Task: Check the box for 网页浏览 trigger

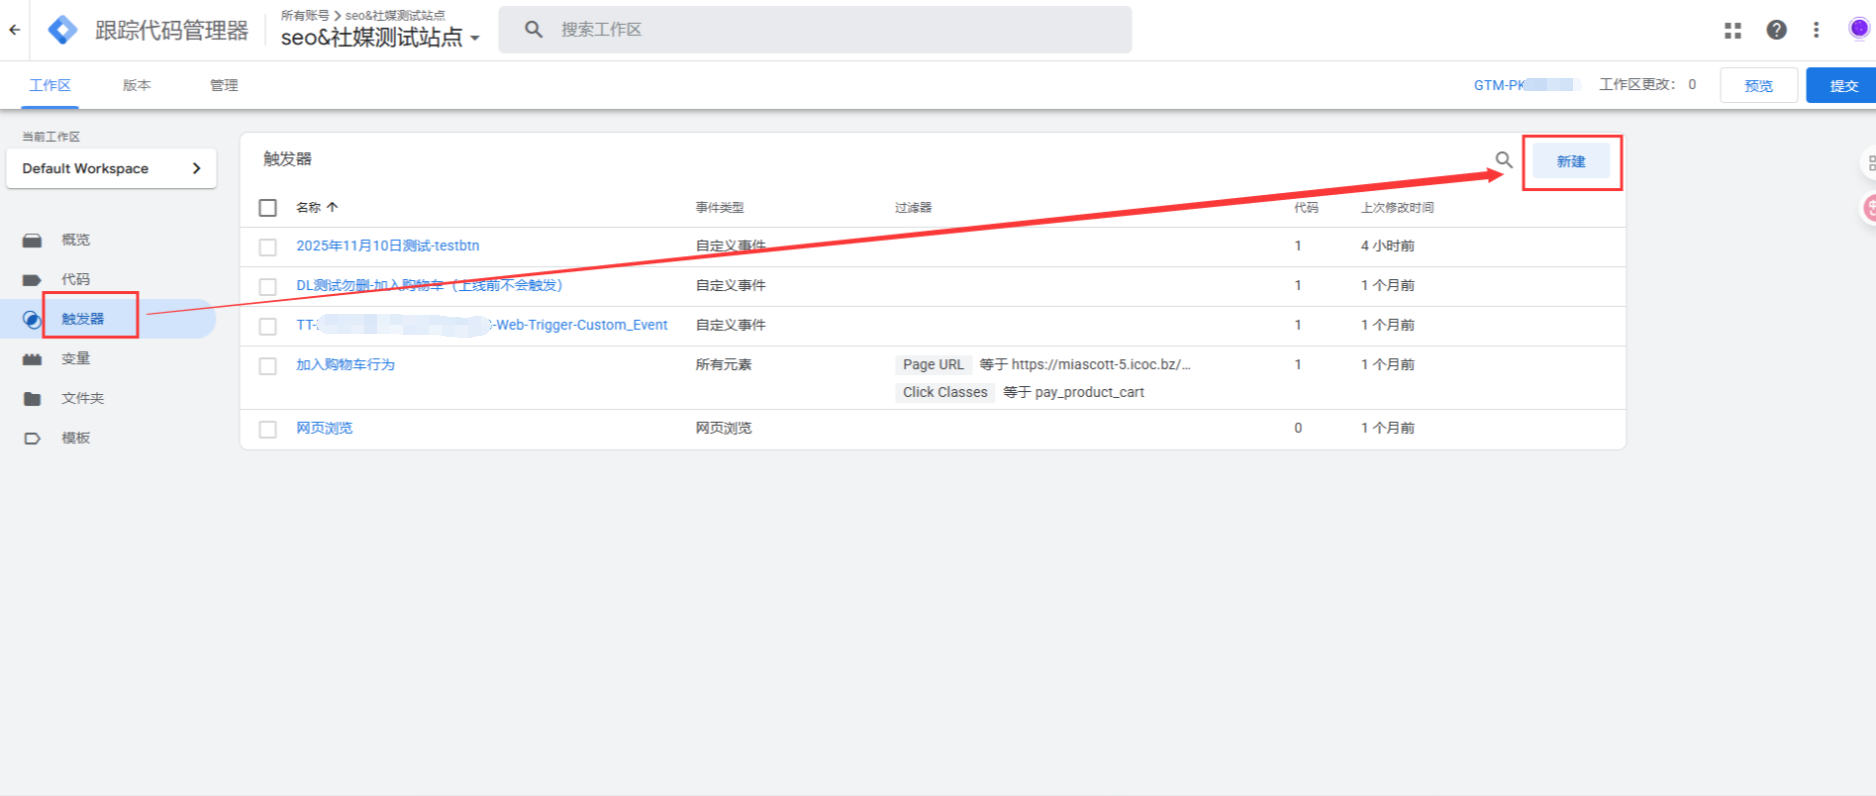Action: [268, 429]
